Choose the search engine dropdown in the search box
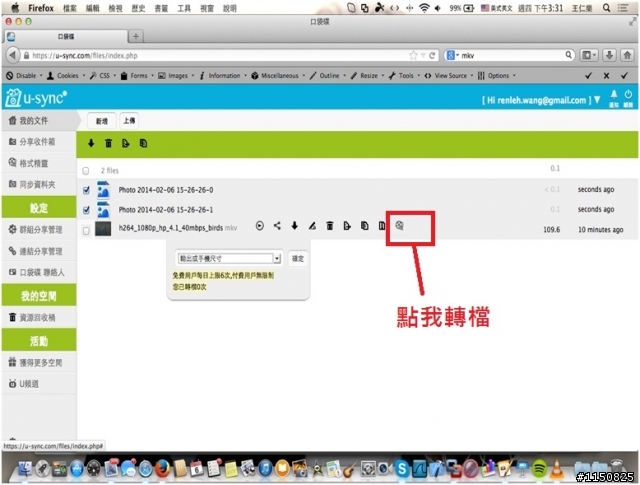 452,55
